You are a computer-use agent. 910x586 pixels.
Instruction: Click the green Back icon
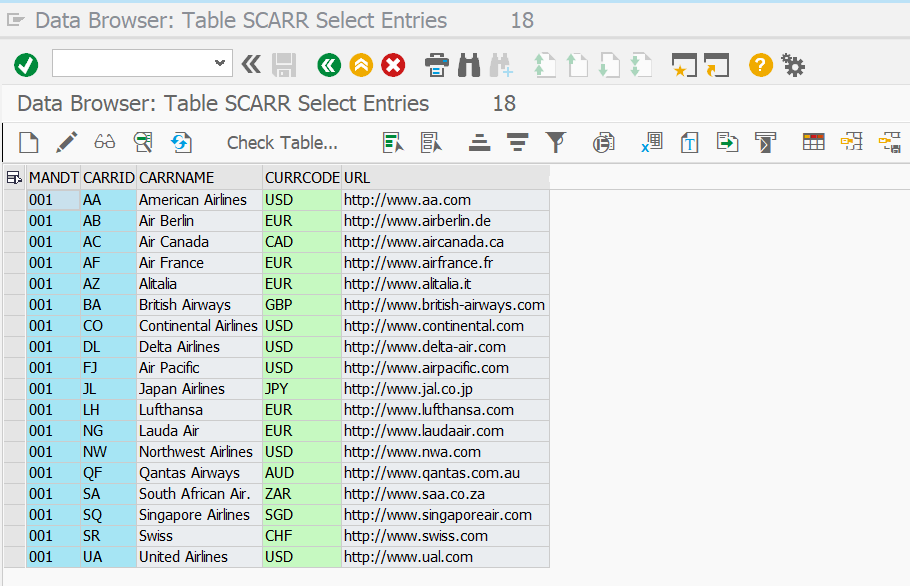(329, 65)
